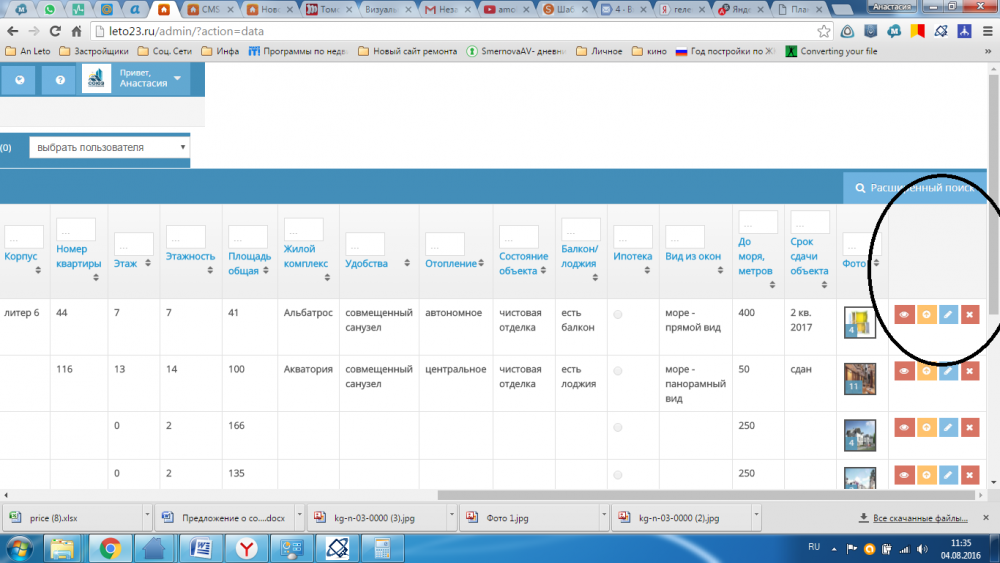Click the first round icon in blue header
This screenshot has height=563, width=1000.
pos(20,80)
